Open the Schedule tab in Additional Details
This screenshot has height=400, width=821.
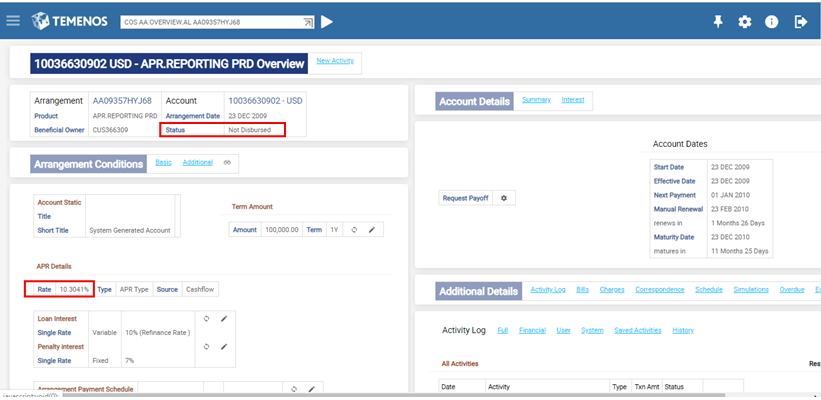click(x=708, y=289)
